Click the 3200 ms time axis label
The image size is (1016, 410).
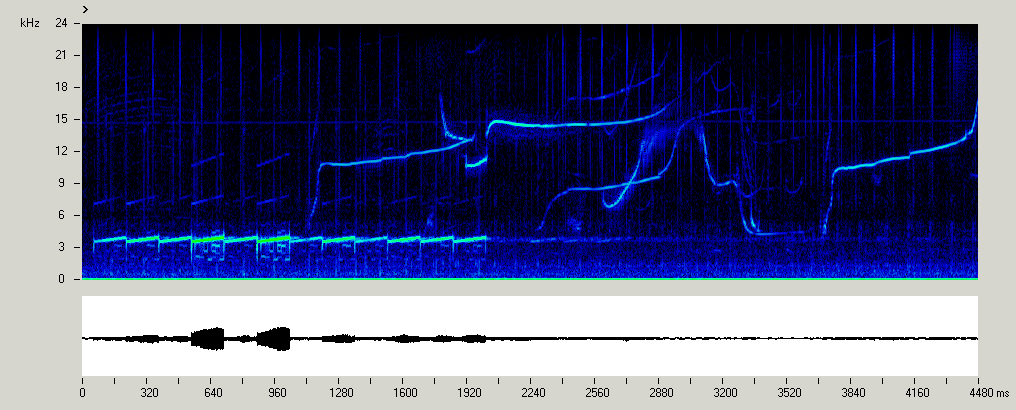click(x=725, y=393)
